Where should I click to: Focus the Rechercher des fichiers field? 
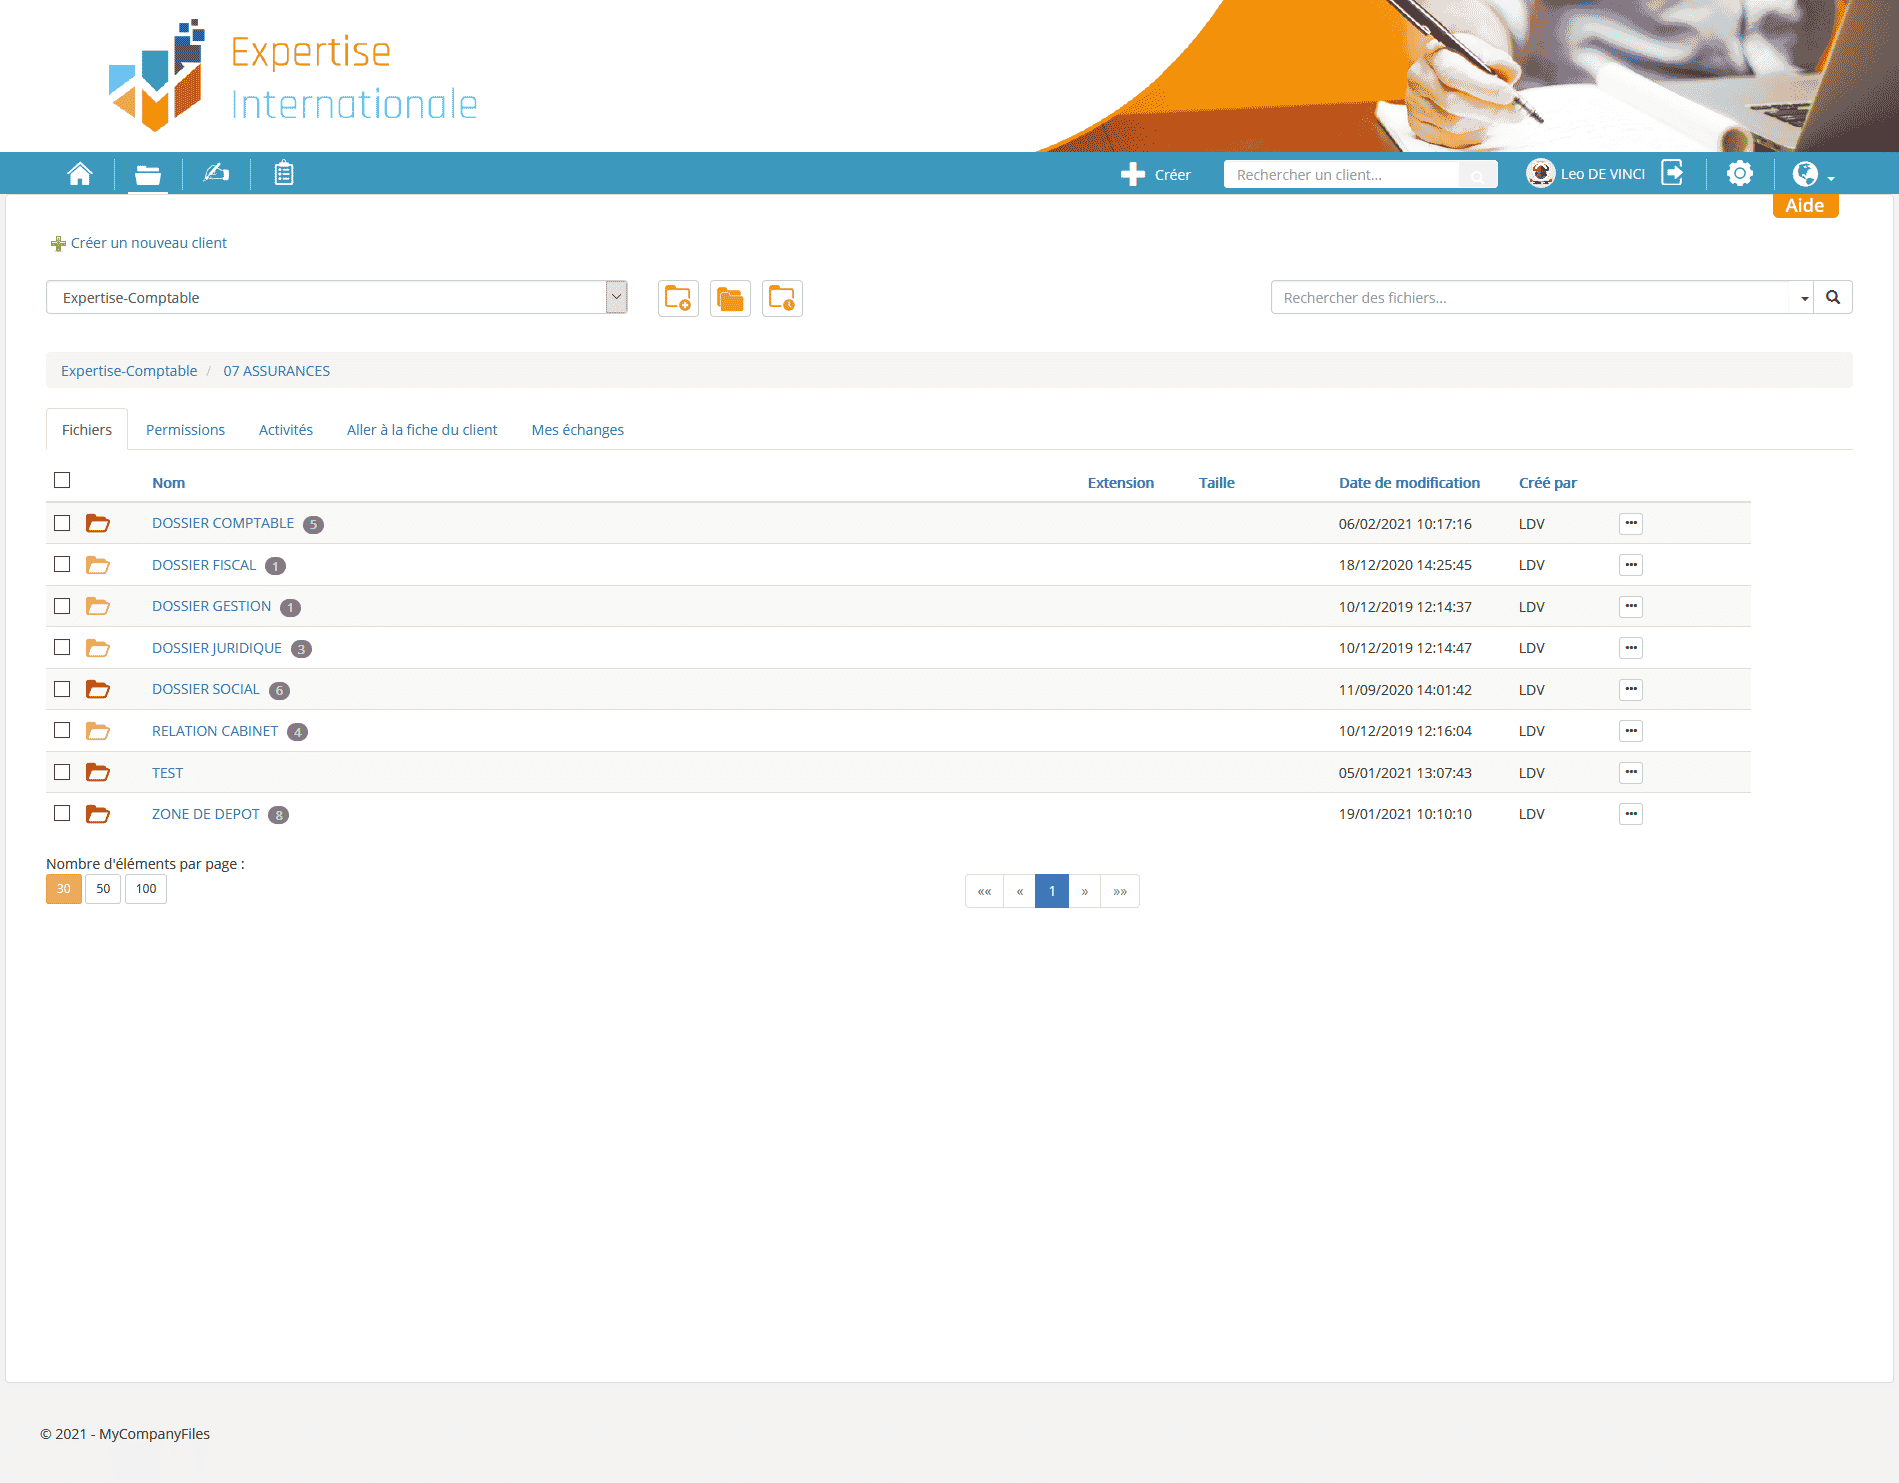(1530, 298)
